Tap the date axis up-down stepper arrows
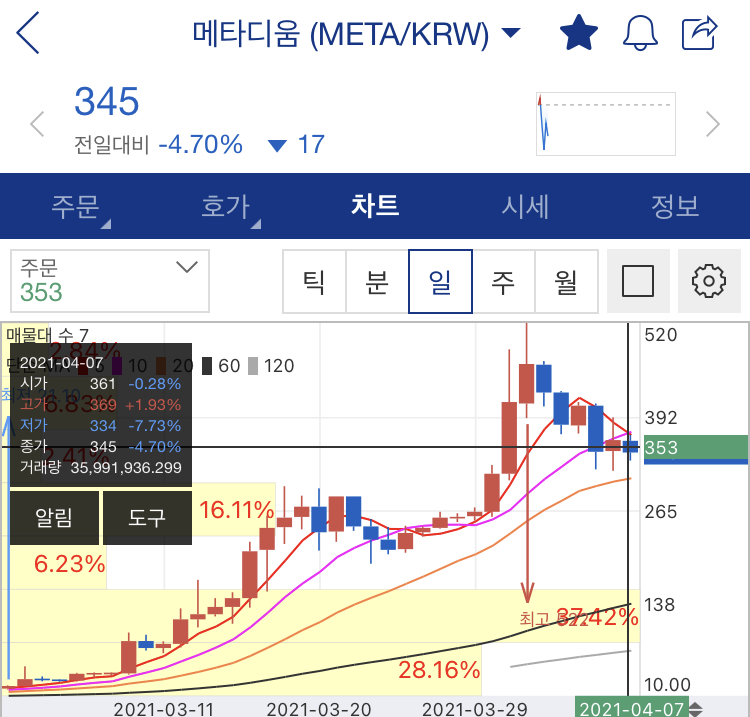 point(695,709)
